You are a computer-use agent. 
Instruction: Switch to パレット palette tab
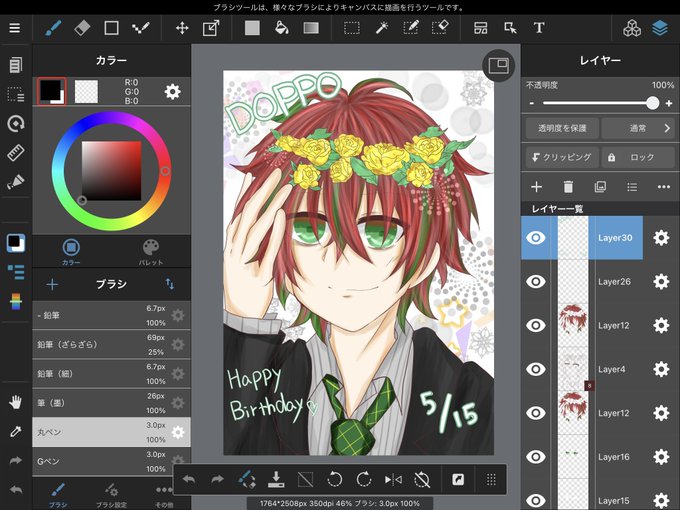[x=151, y=252]
